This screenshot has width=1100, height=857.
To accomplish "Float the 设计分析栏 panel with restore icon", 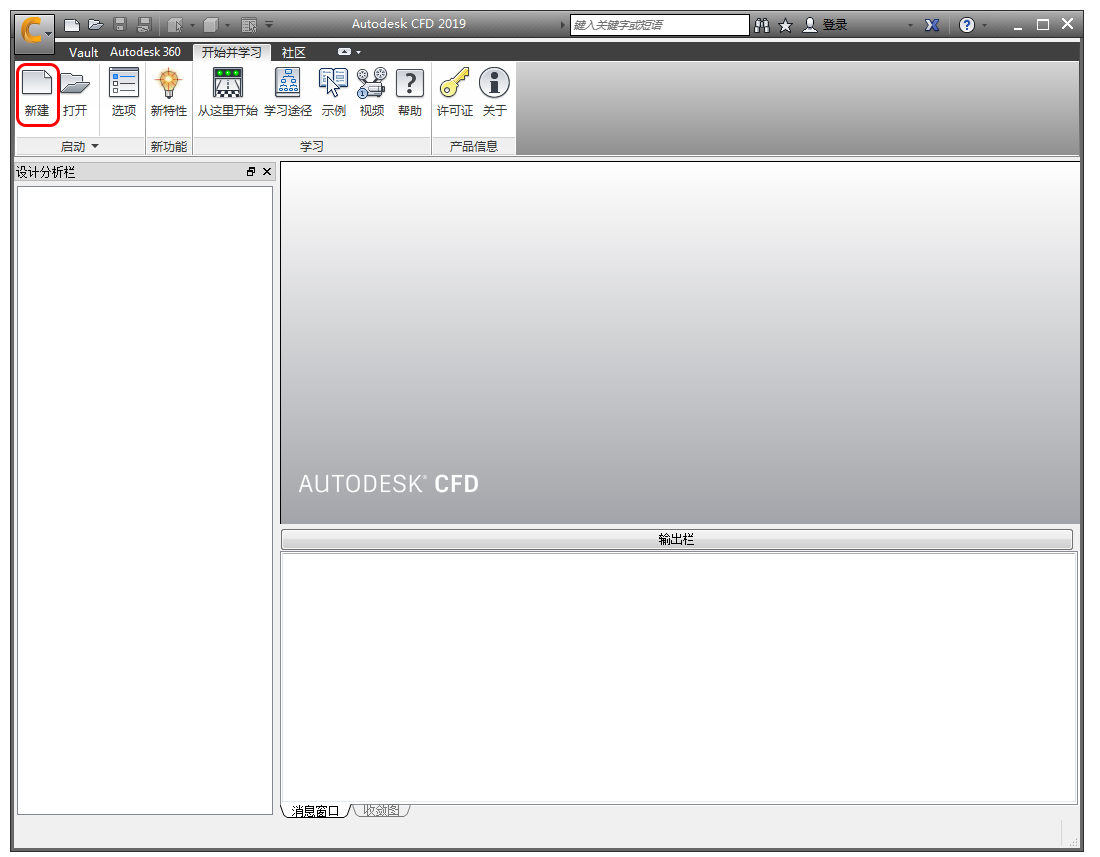I will pyautogui.click(x=250, y=172).
